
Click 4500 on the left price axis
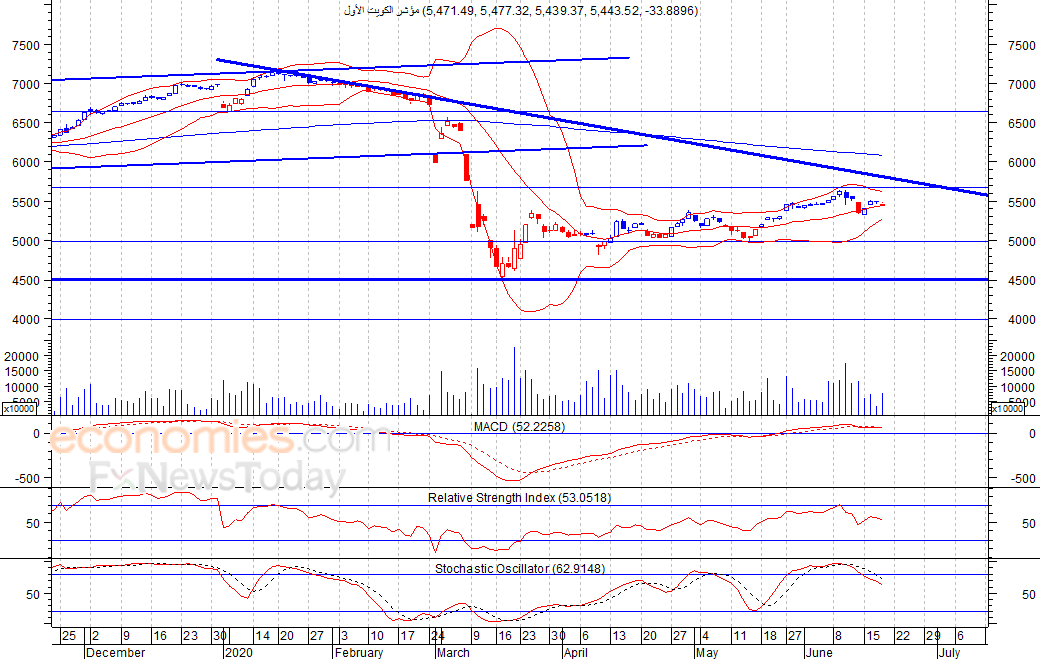click(26, 281)
